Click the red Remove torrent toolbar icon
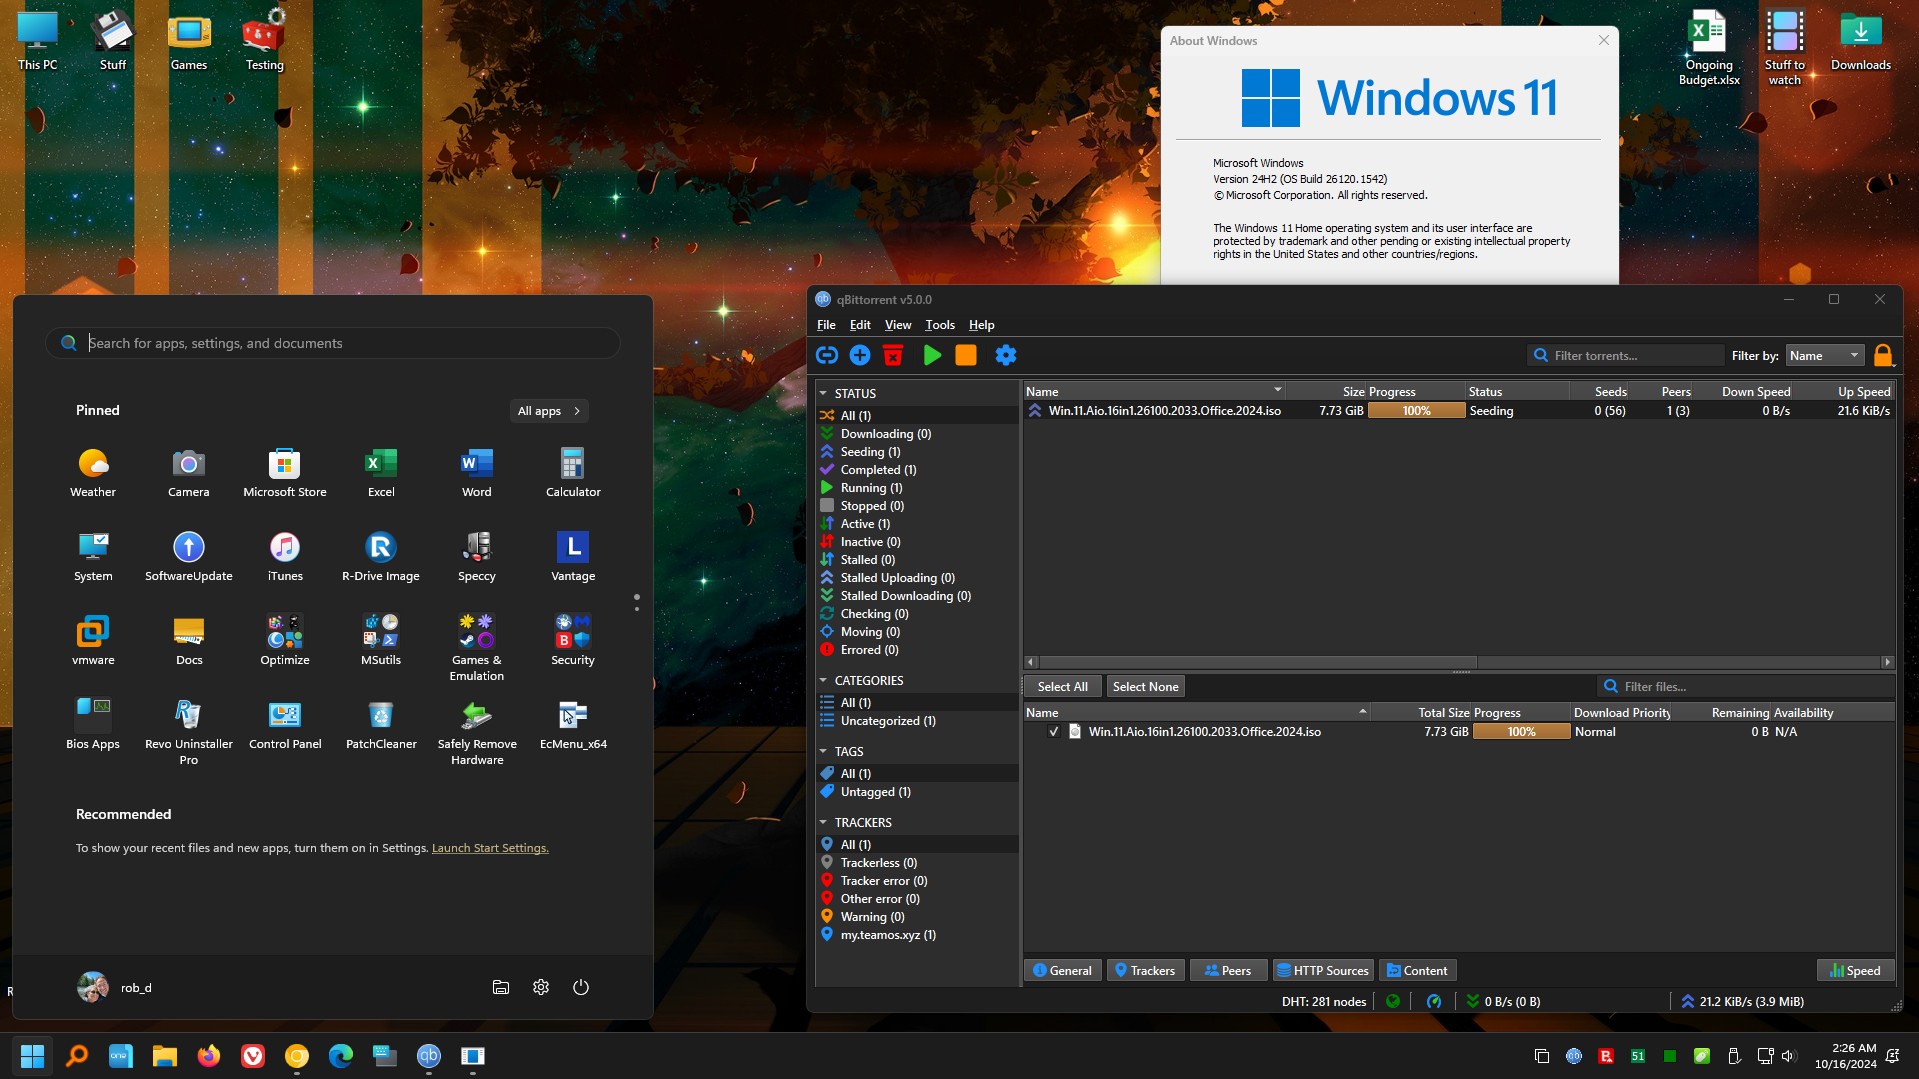 (893, 355)
